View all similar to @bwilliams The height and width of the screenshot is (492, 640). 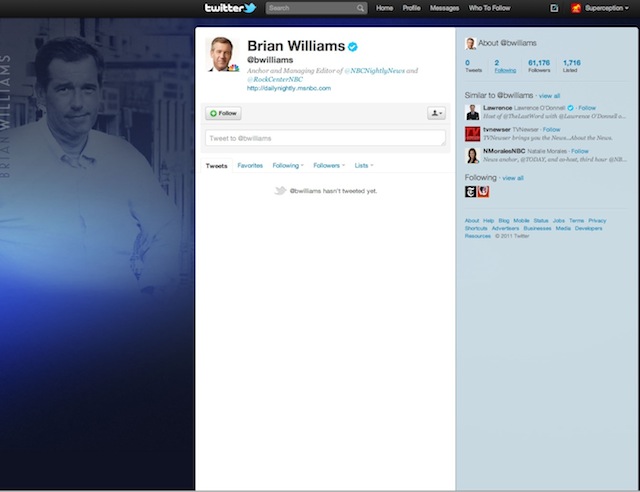pos(549,96)
